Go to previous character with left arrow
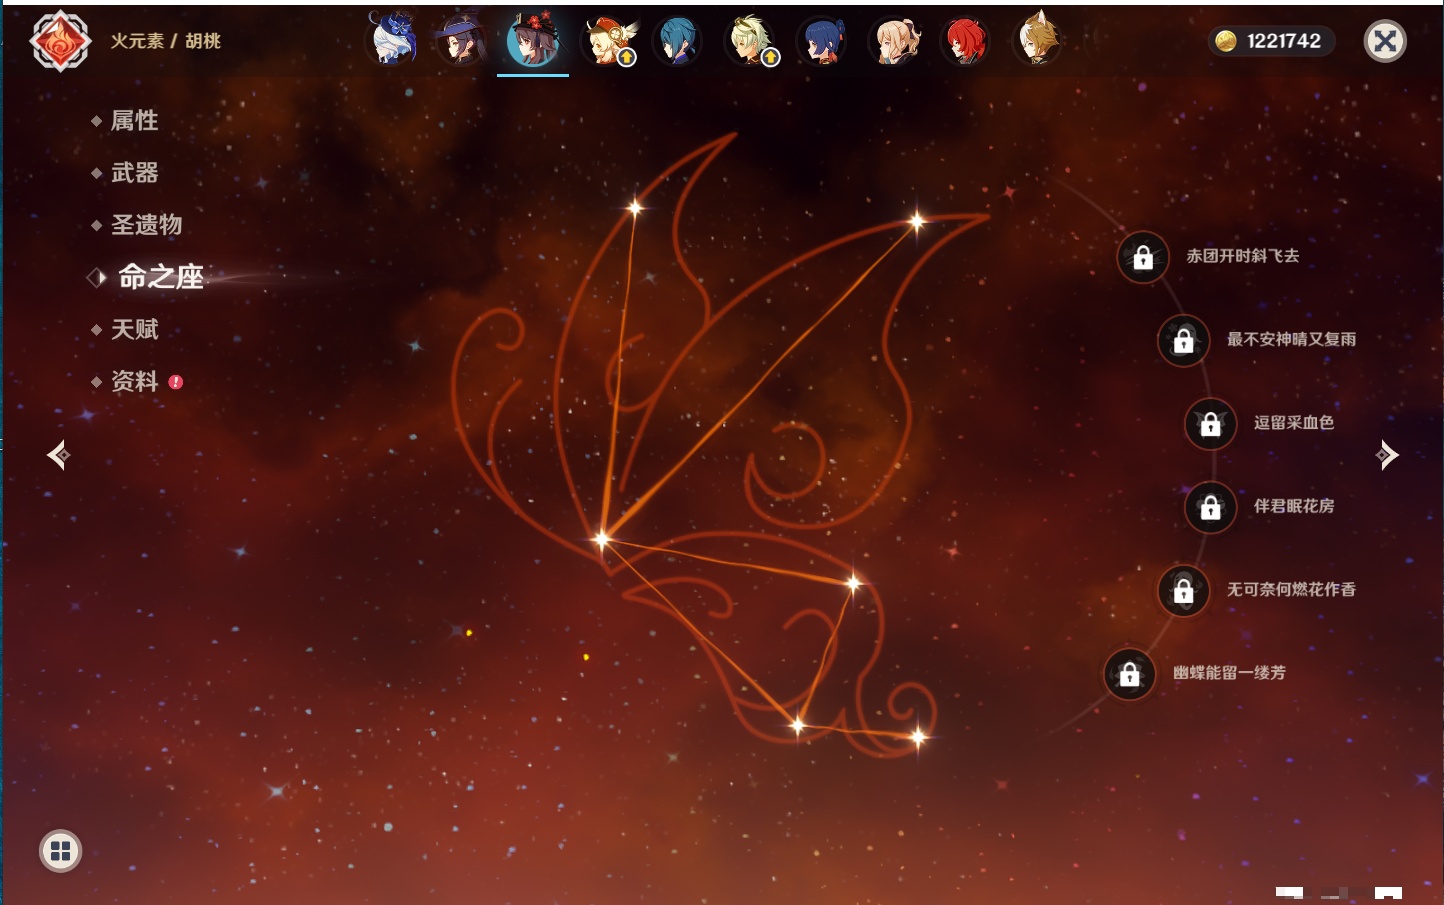 click(58, 455)
